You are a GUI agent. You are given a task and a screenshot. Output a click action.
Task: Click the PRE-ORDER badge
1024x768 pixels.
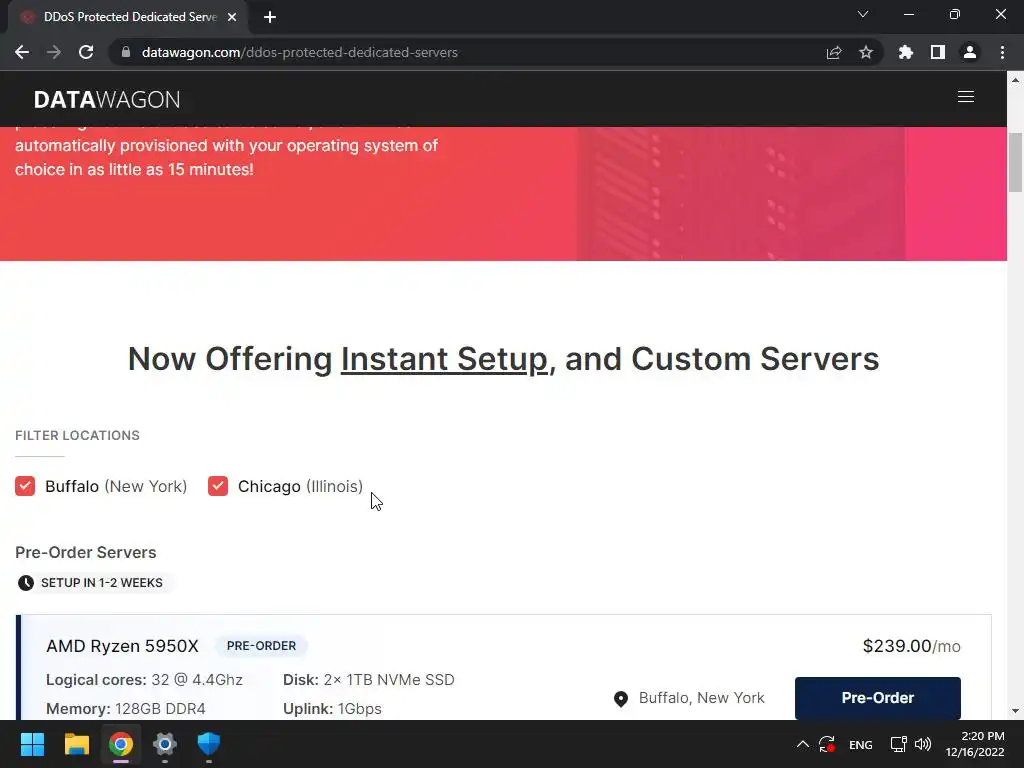tap(261, 646)
